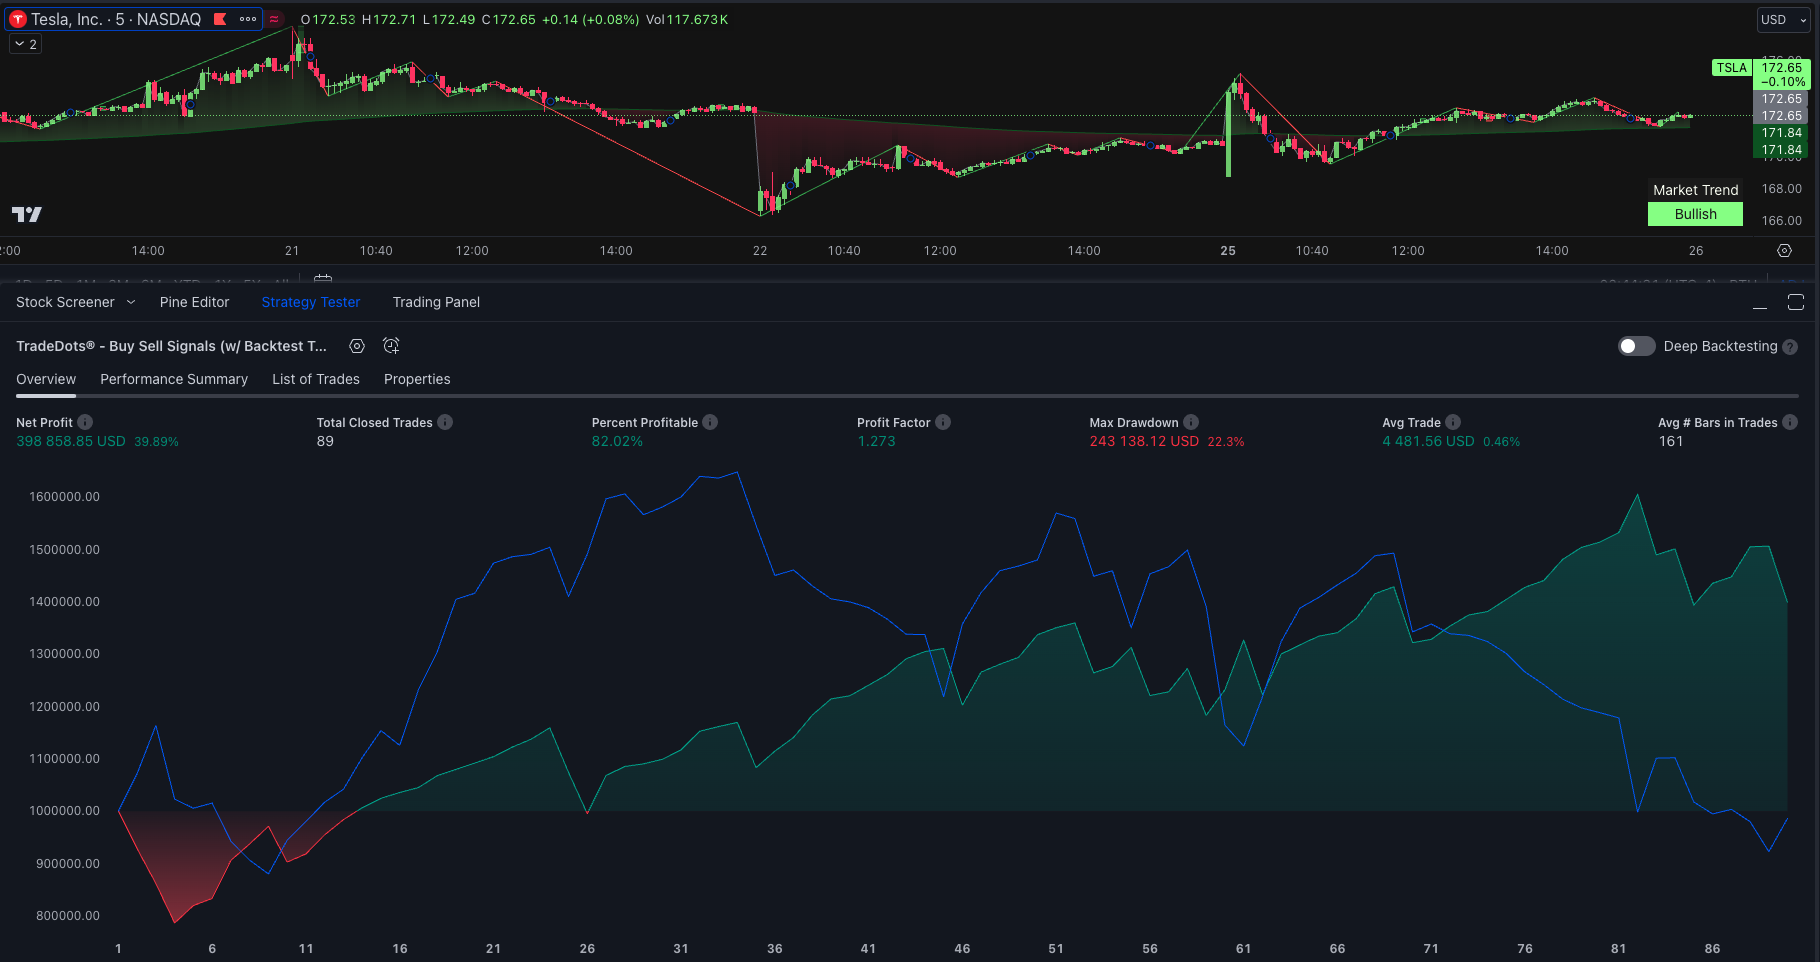Click the 1.273 profit factor value
The height and width of the screenshot is (962, 1820).
coord(876,441)
